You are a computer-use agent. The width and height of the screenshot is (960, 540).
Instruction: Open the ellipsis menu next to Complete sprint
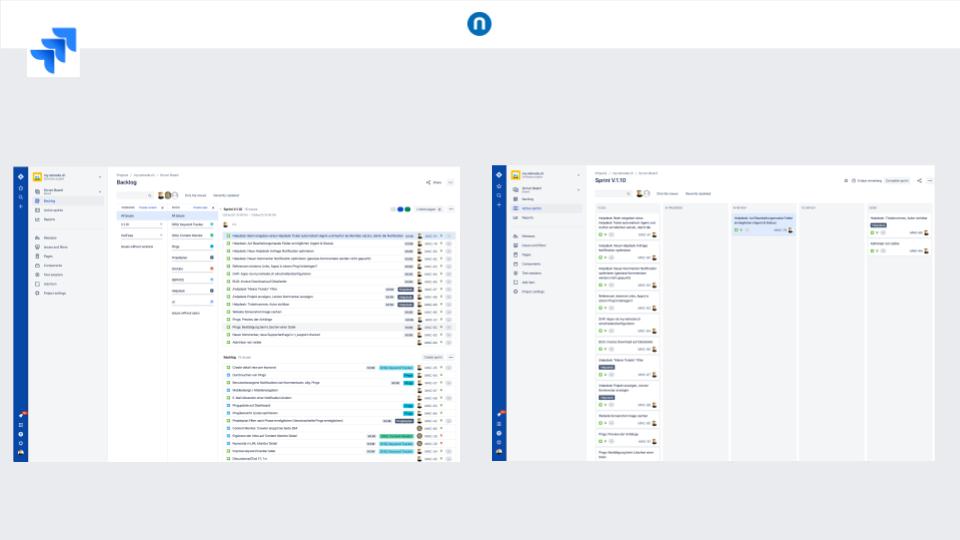click(929, 181)
